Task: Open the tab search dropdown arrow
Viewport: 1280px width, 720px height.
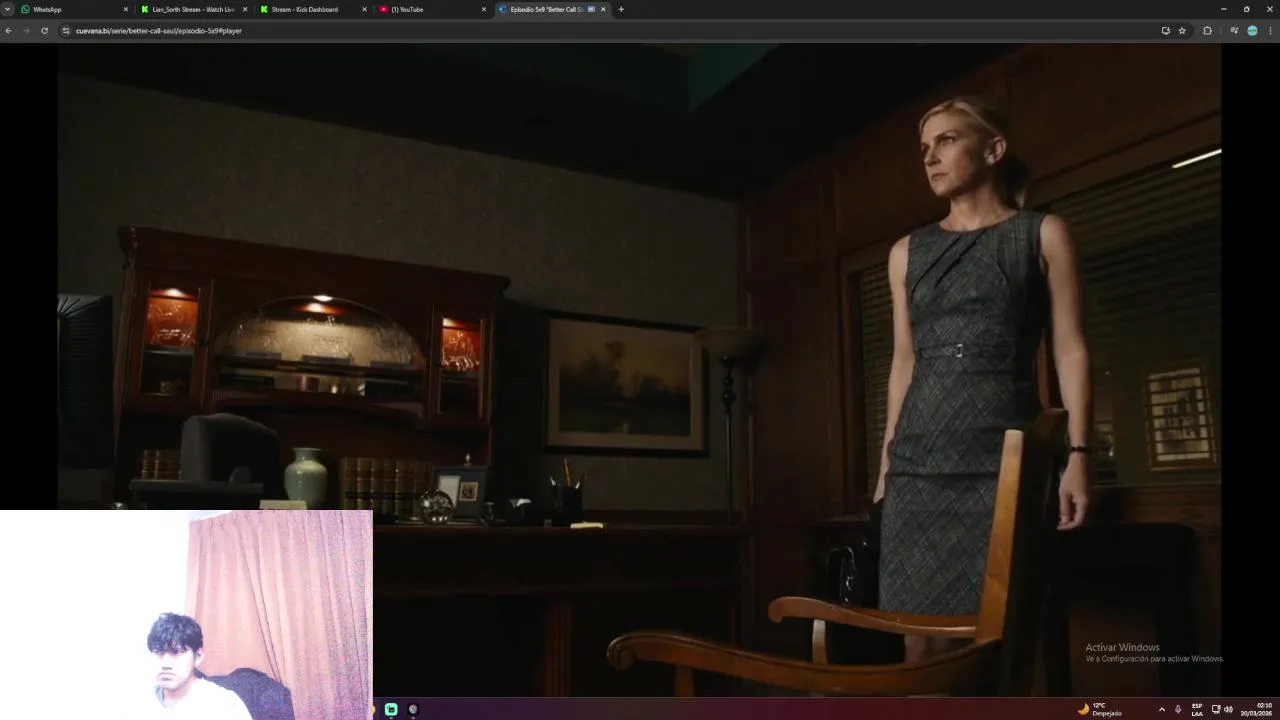Action: (x=7, y=9)
